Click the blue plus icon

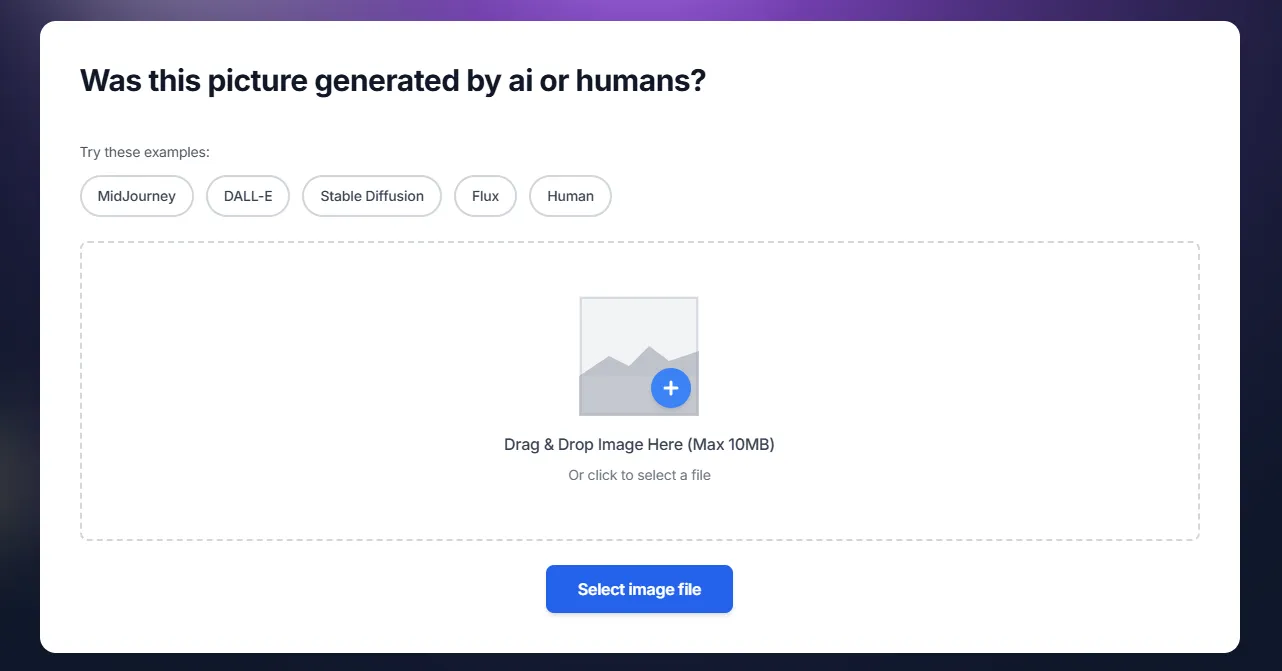click(x=670, y=388)
